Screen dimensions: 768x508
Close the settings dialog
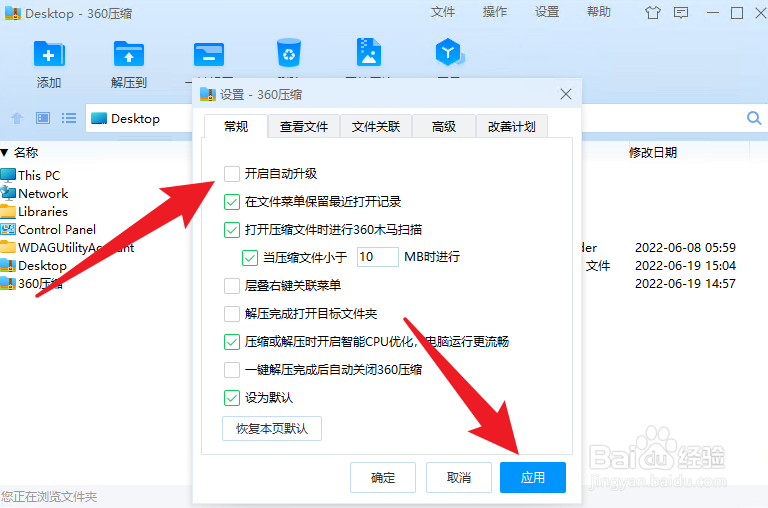tap(566, 94)
